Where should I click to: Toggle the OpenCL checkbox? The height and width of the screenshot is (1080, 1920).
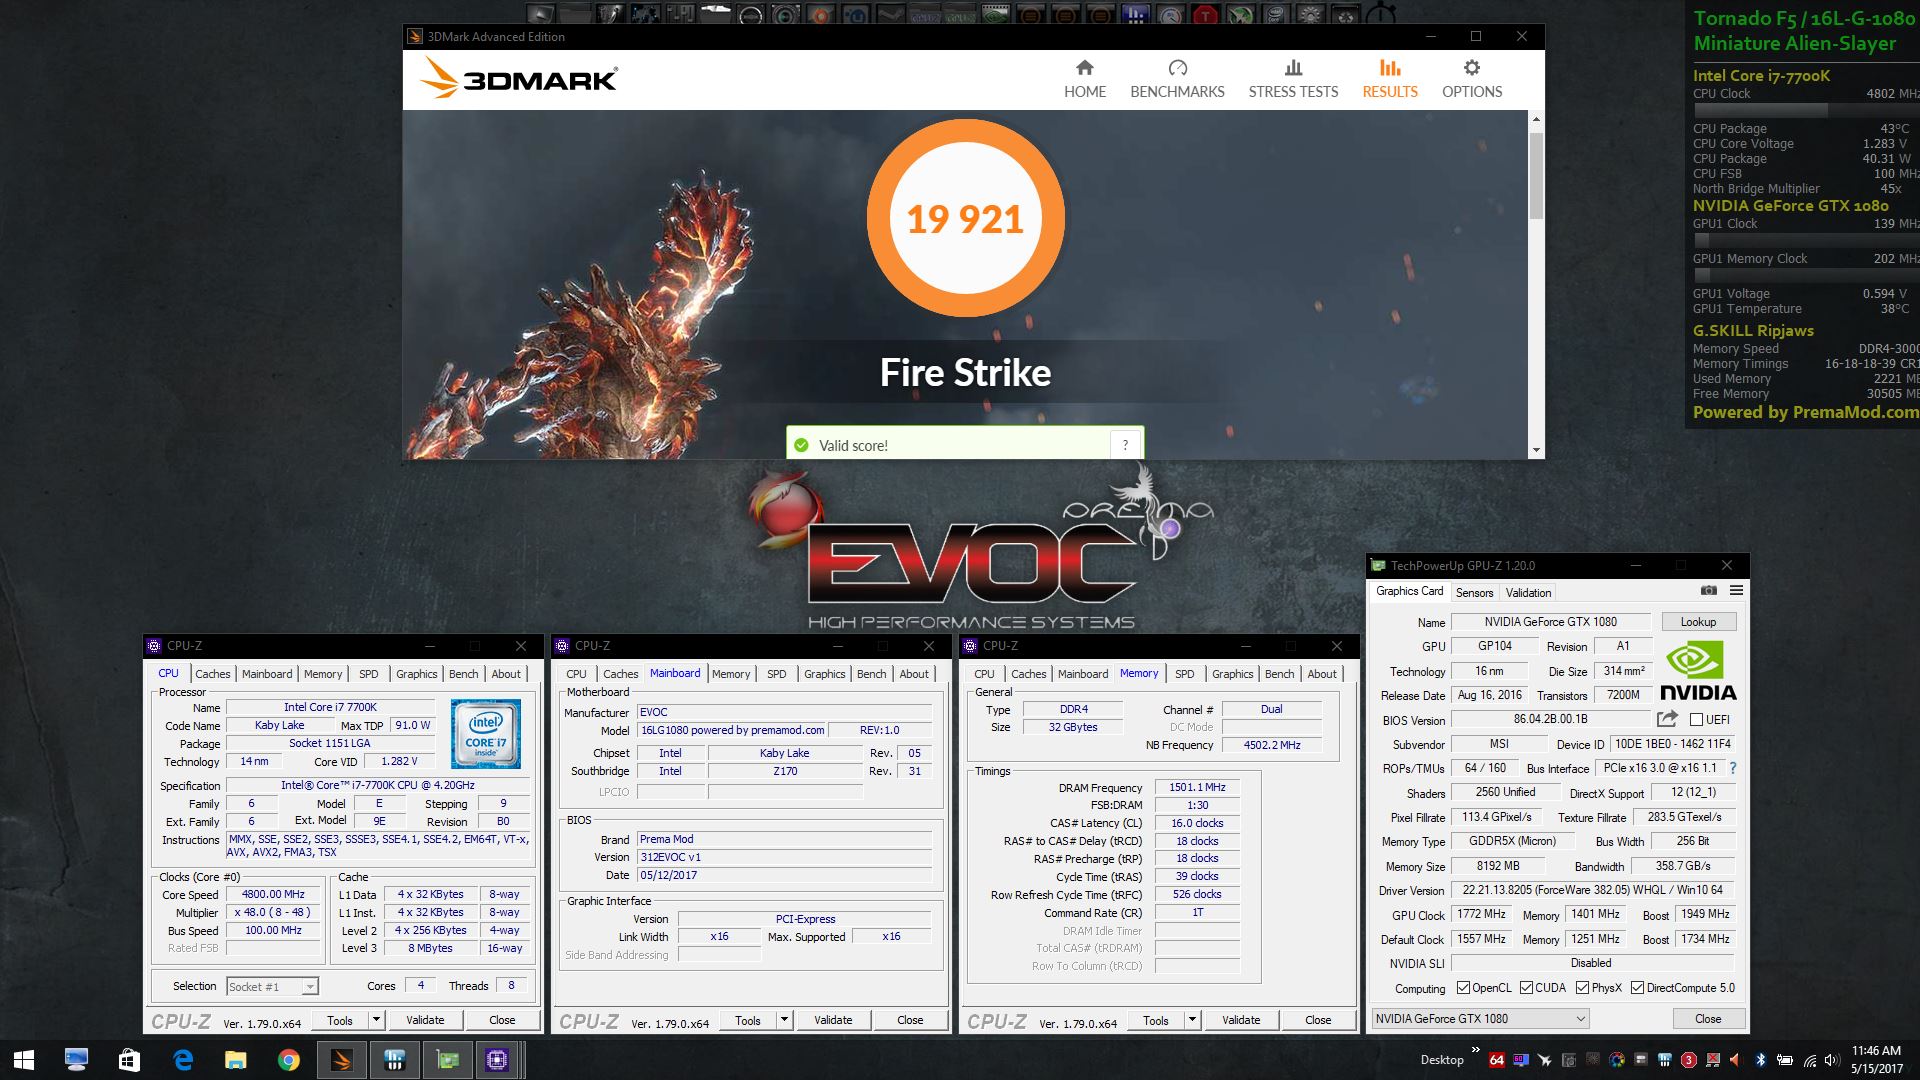[x=1463, y=988]
